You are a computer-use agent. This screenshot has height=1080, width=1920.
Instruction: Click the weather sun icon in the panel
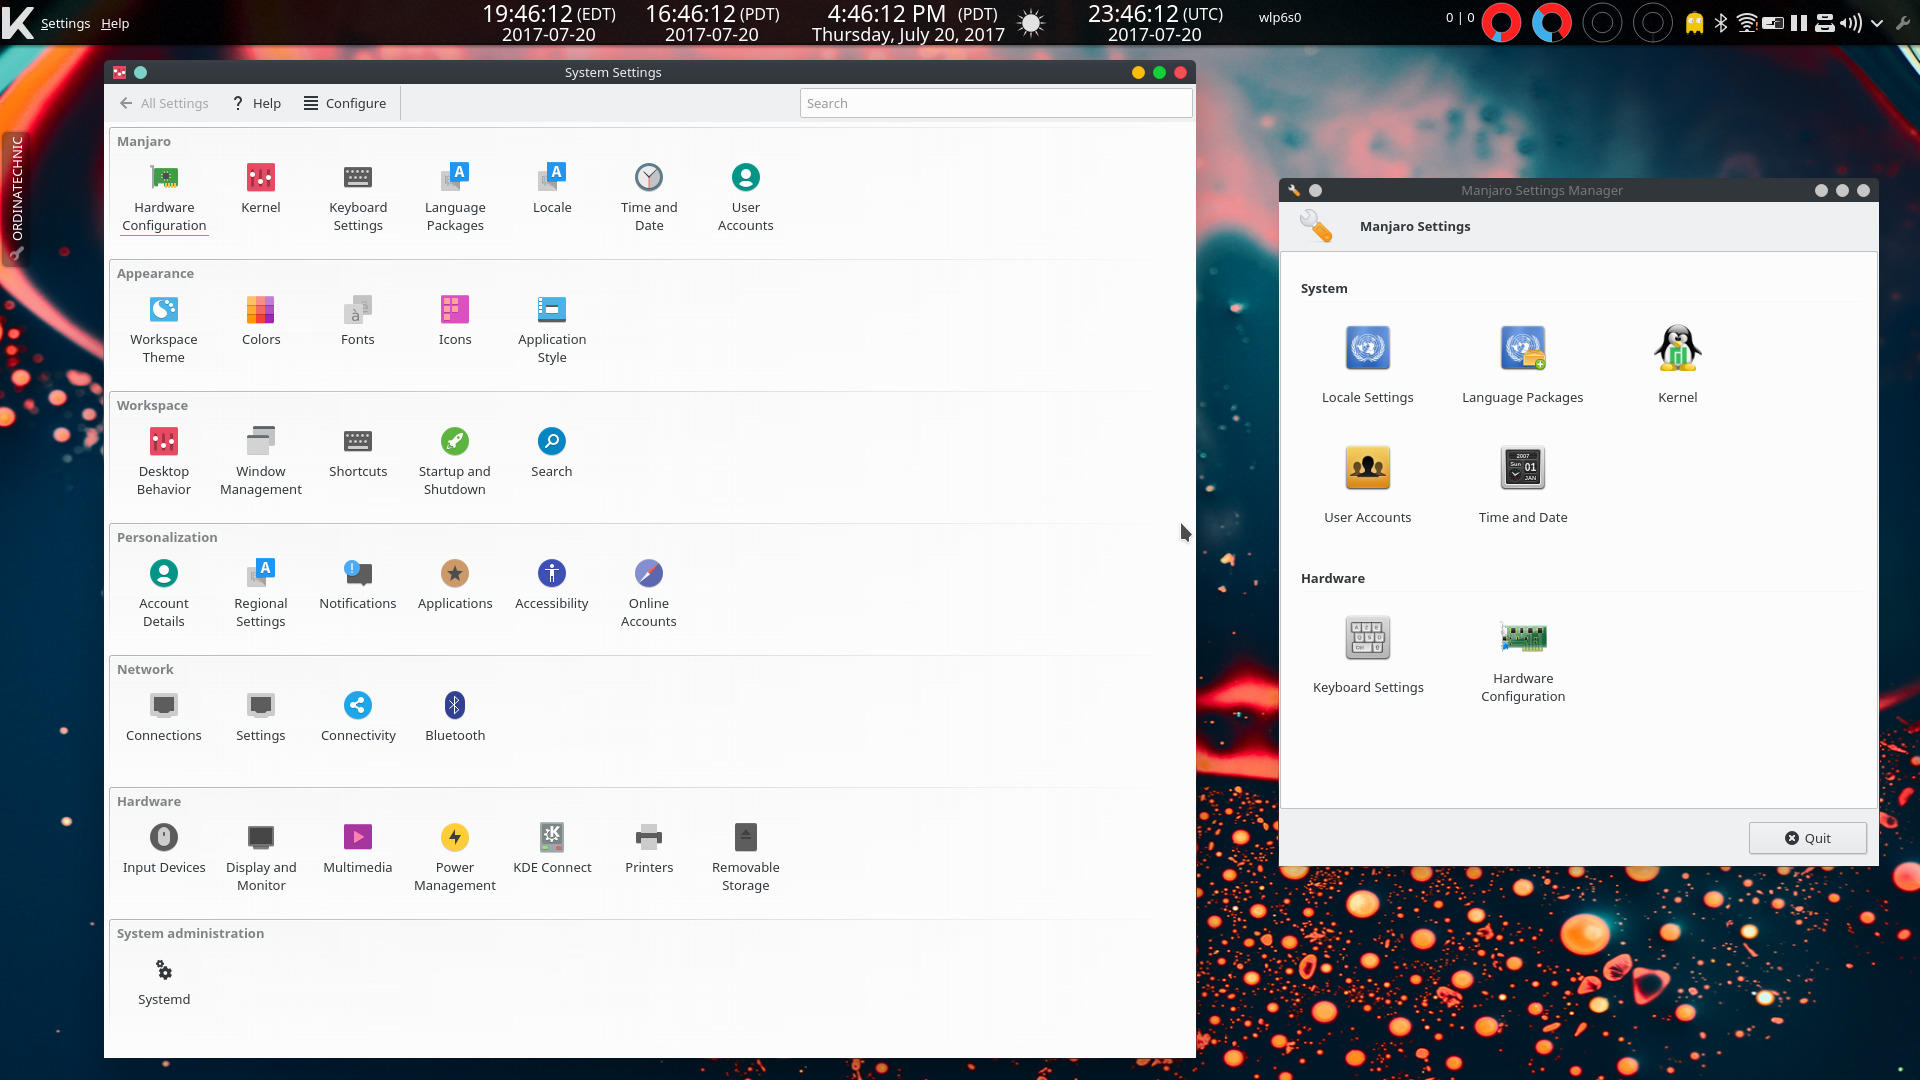[x=1031, y=23]
